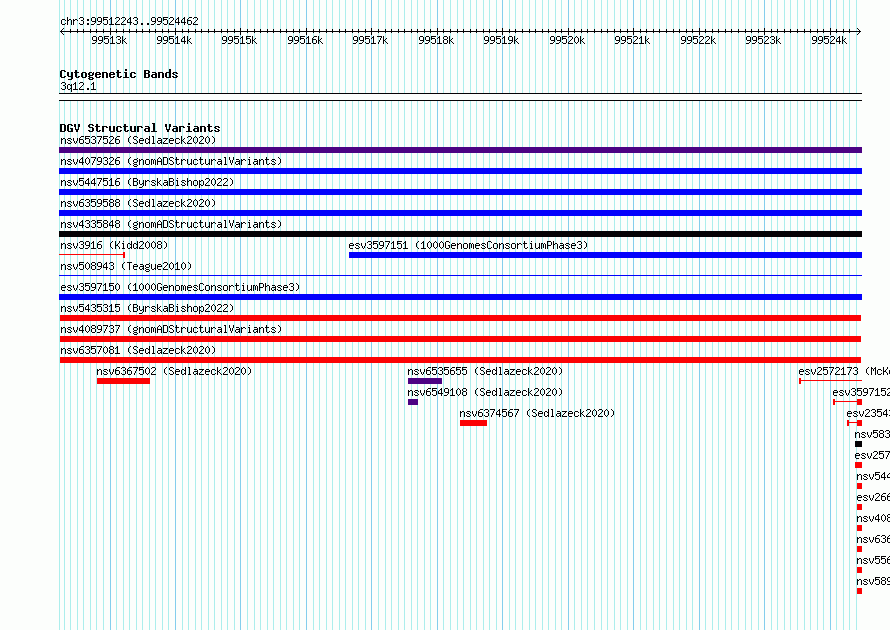Open variant nsv5435315 (ByrskaBishop2022) label

[147, 308]
